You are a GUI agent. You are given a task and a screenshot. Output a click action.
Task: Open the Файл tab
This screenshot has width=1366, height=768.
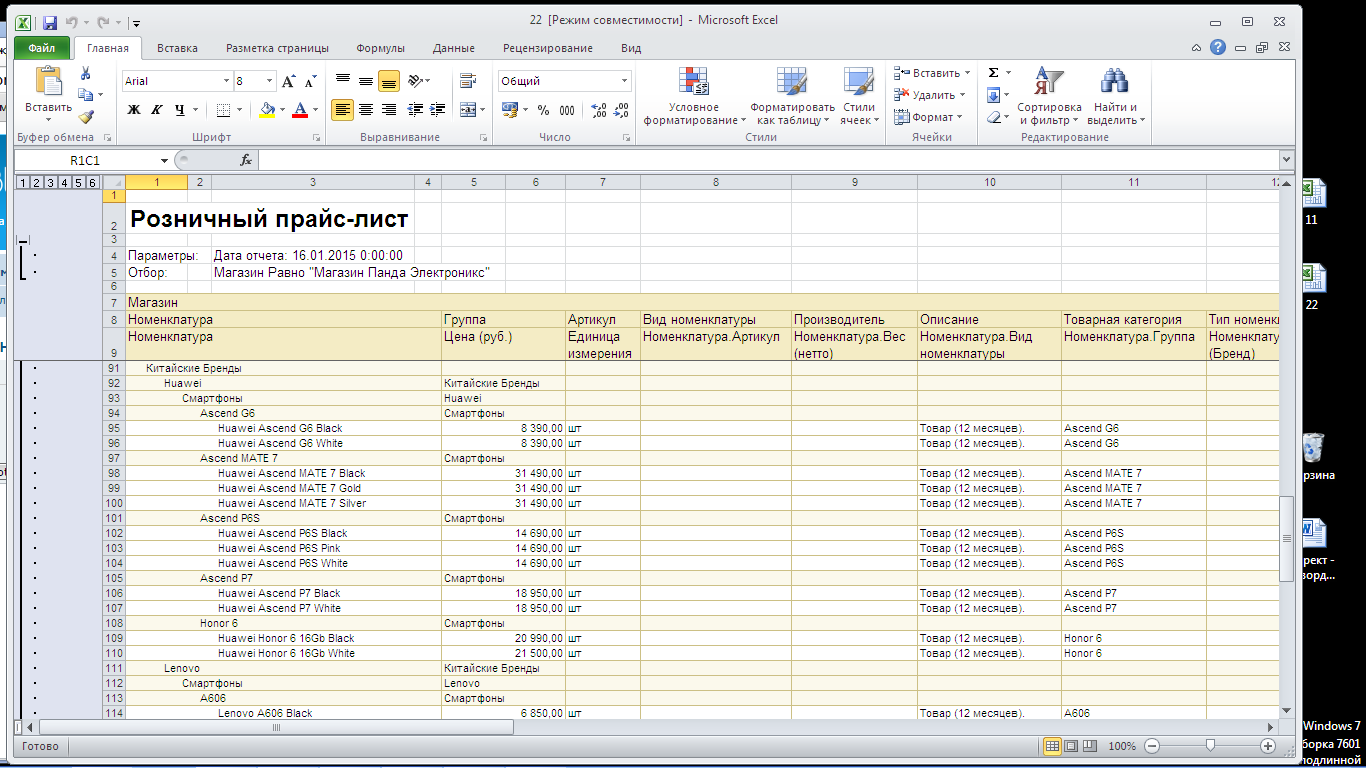click(42, 48)
